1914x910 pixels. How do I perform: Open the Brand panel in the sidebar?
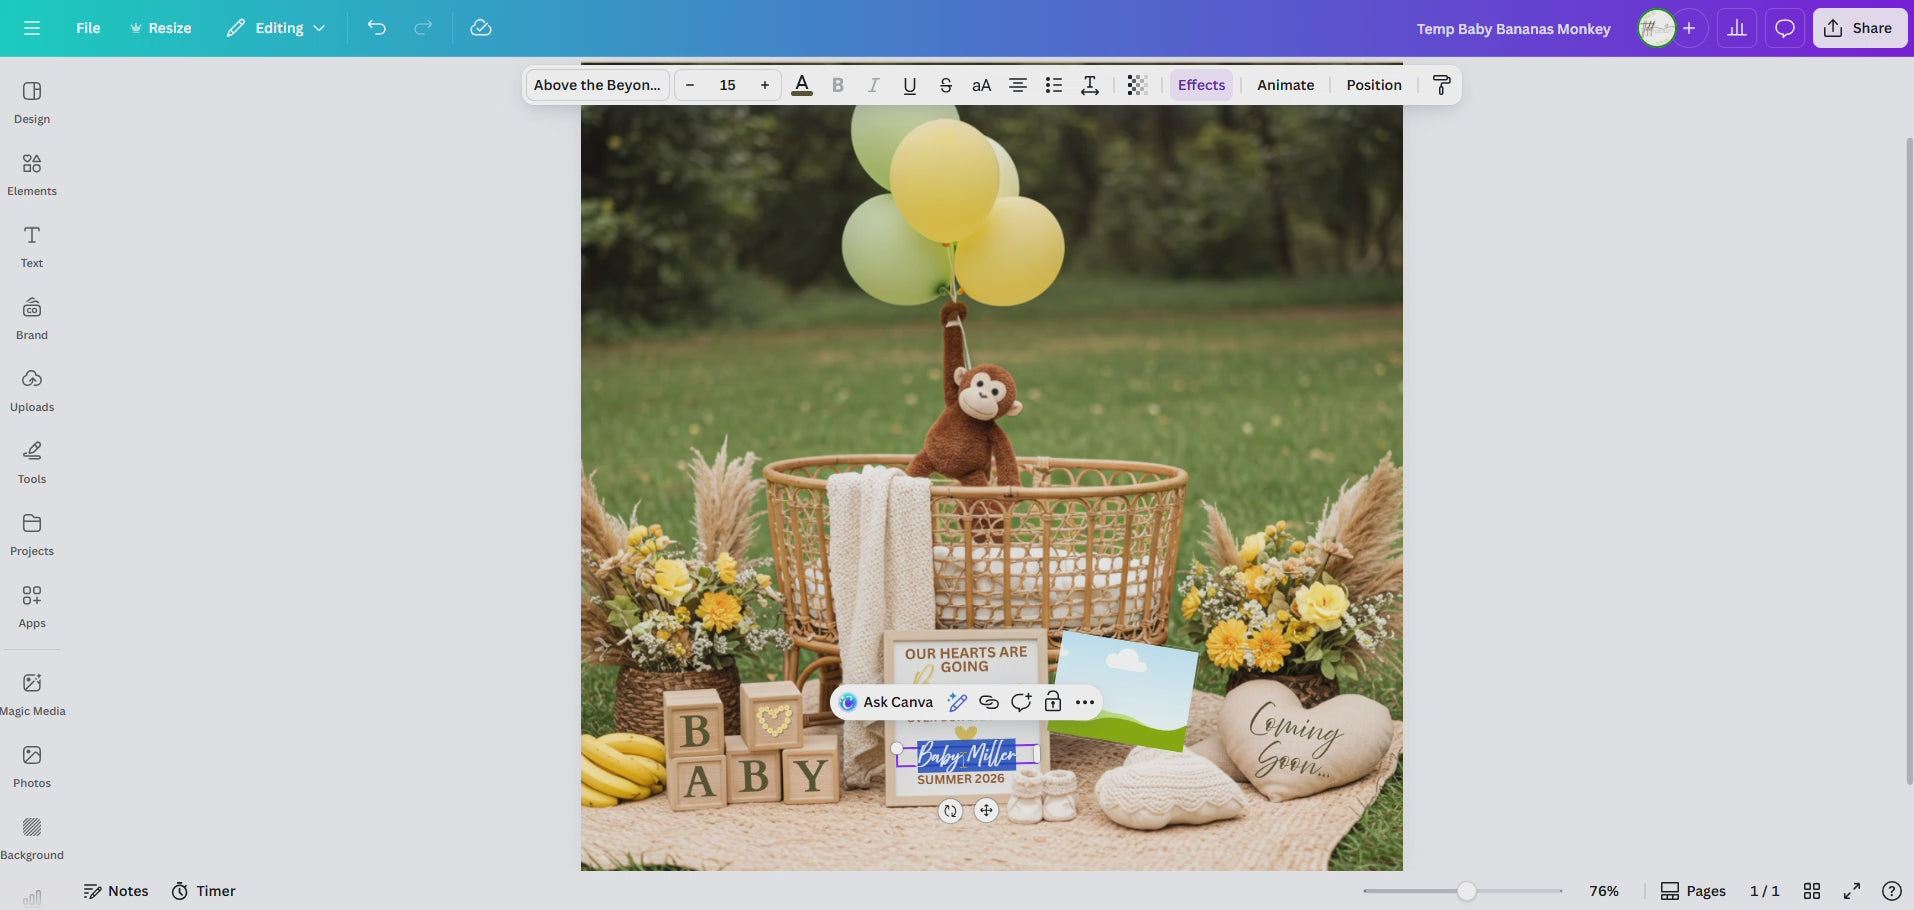tap(31, 318)
